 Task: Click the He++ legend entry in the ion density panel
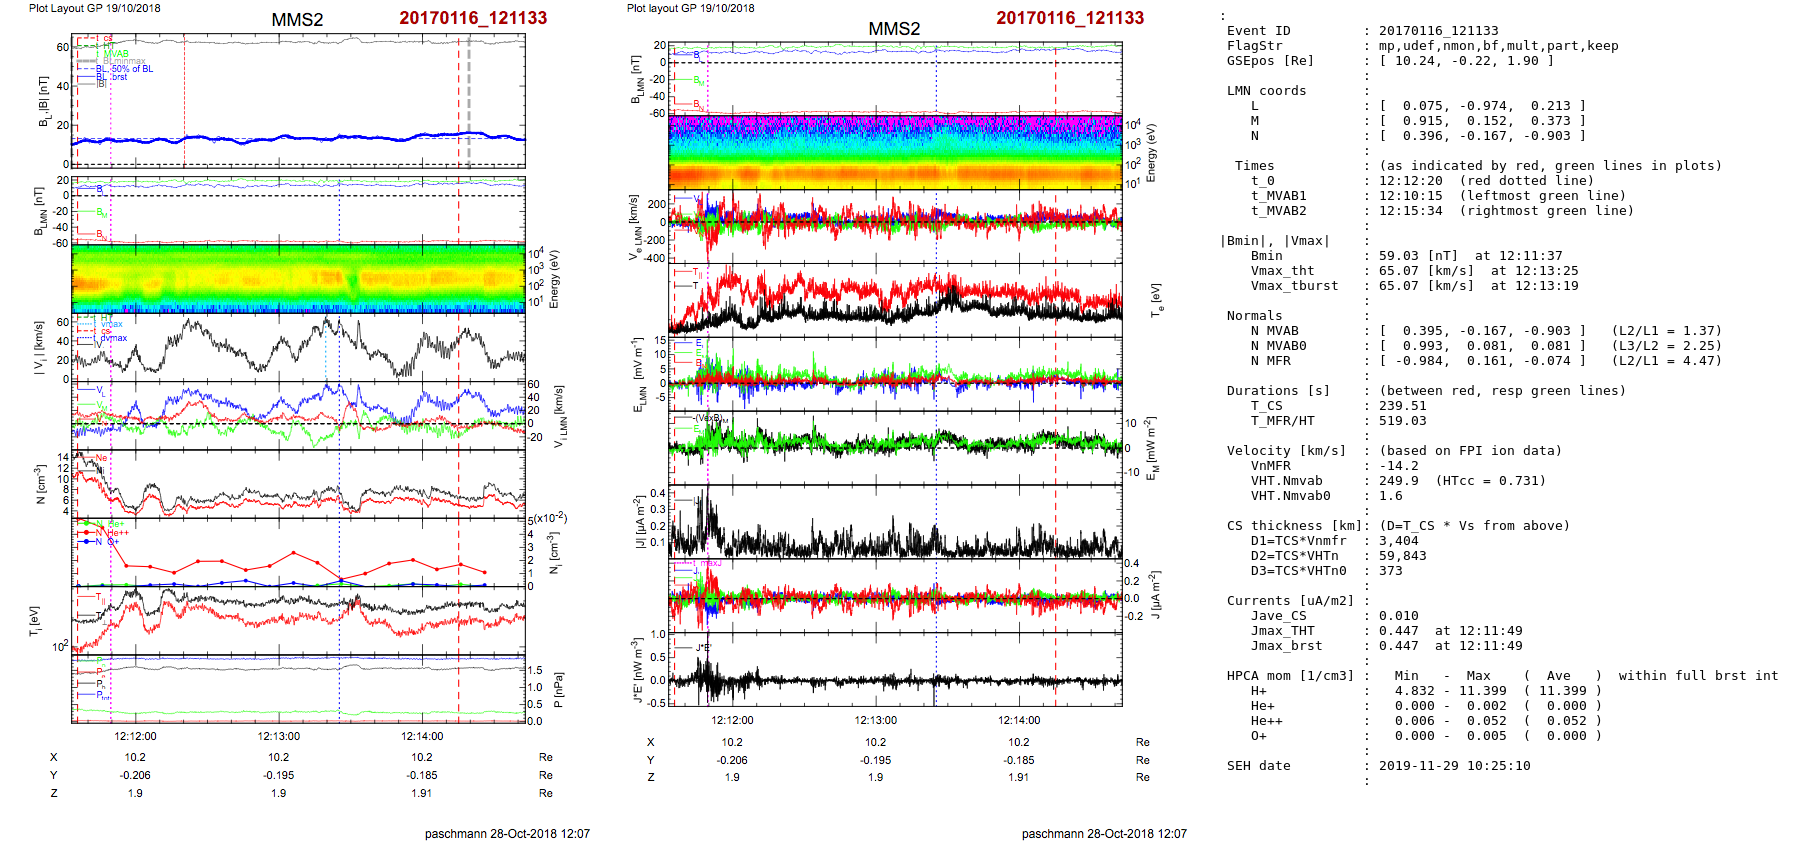pyautogui.click(x=117, y=533)
